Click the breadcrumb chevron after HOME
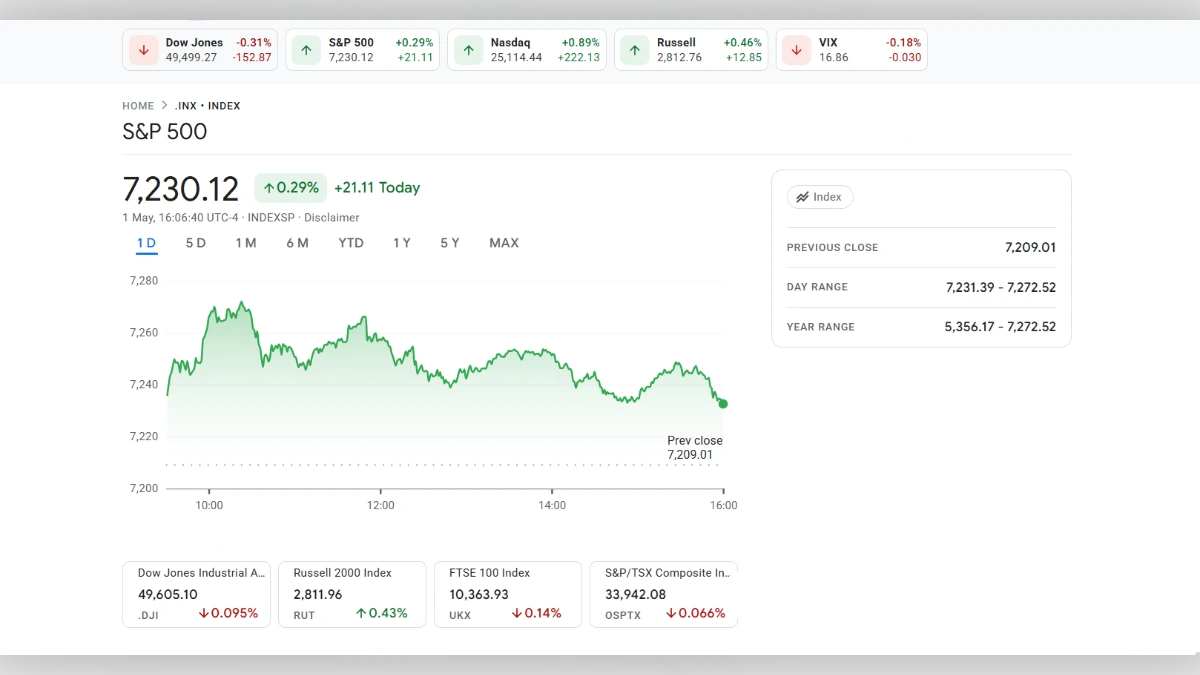1200x675 pixels. click(164, 105)
